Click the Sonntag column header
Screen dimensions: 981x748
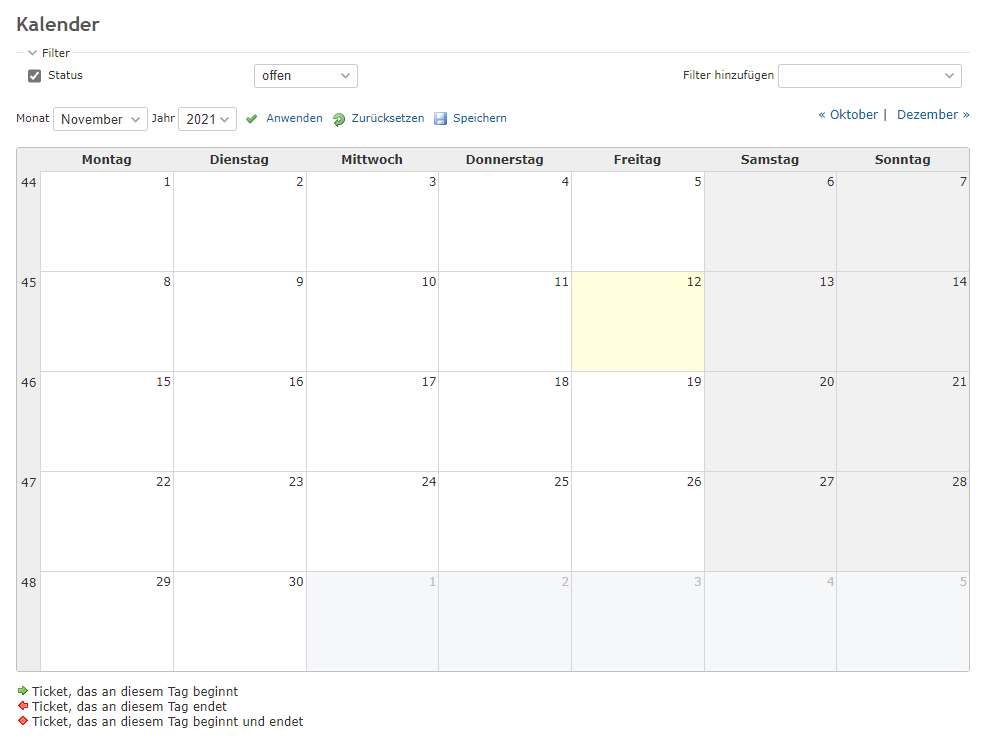902,159
